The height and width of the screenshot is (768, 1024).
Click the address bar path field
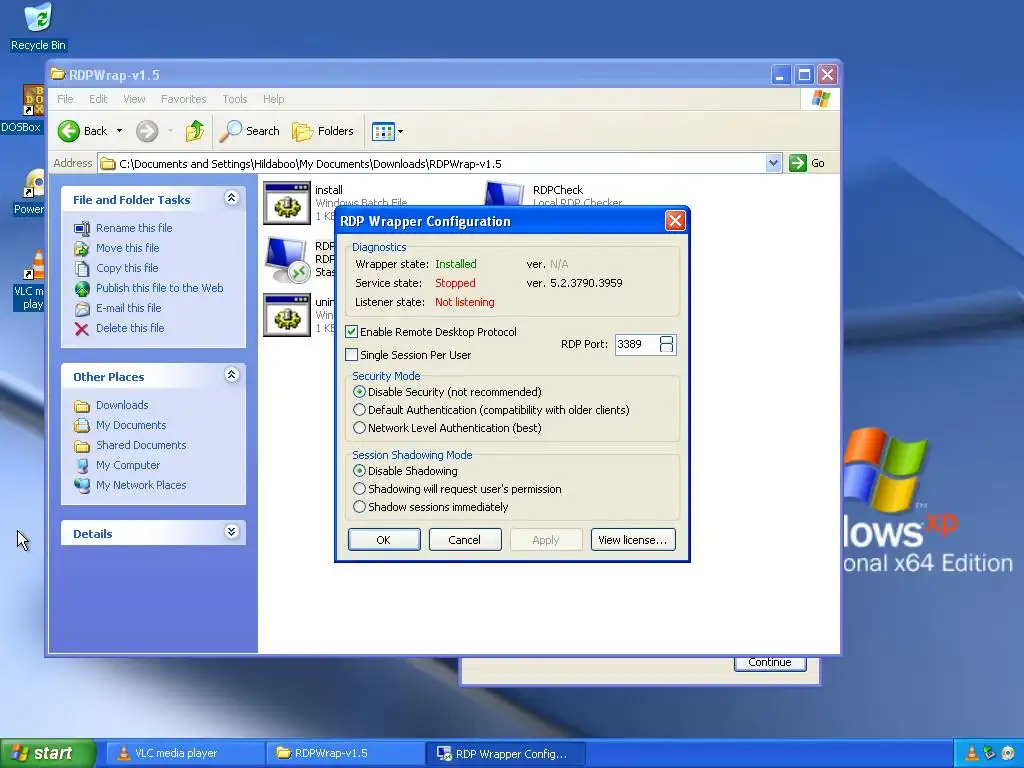pyautogui.click(x=432, y=164)
